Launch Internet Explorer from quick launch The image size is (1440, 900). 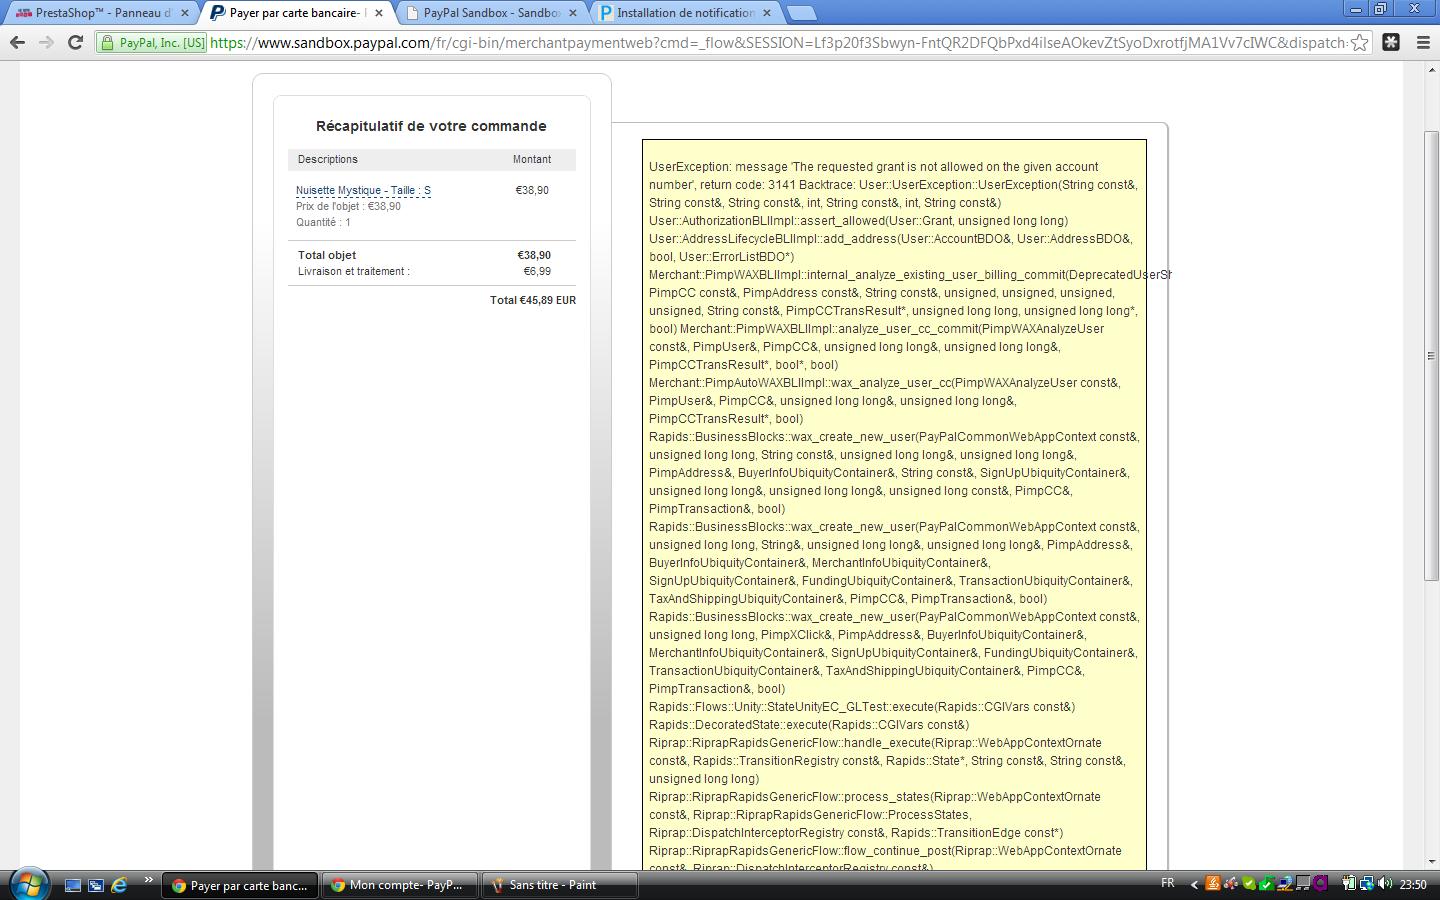click(119, 885)
